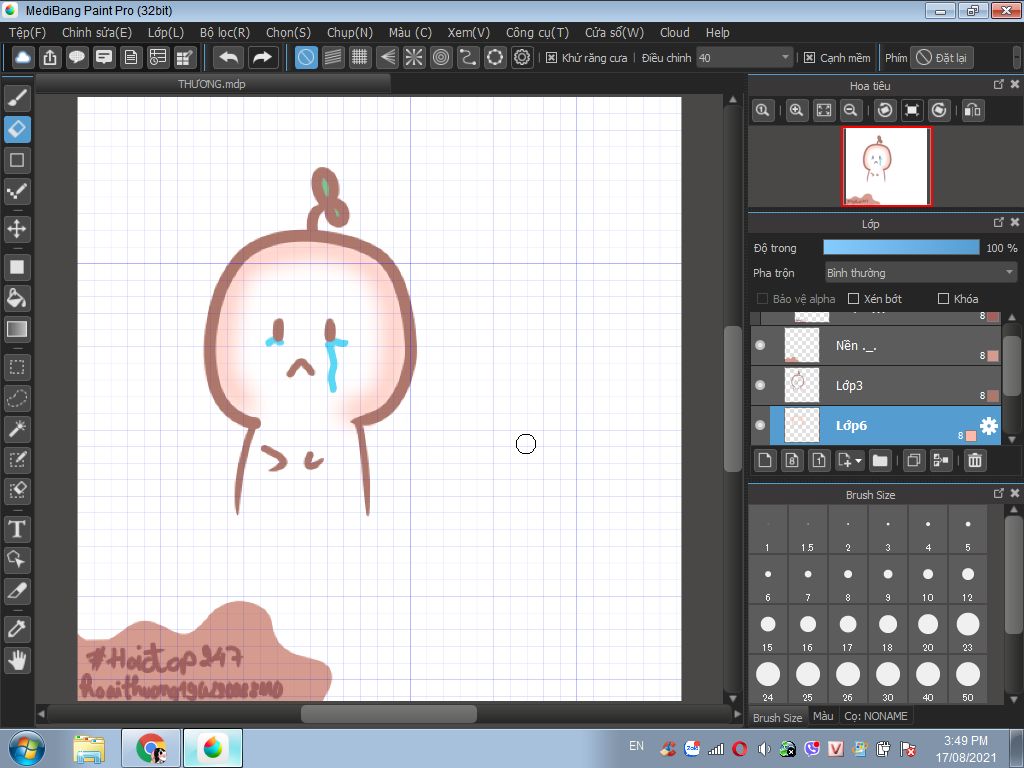Duplicate the current layer
Viewport: 1024px width, 768px height.
pyautogui.click(x=914, y=460)
